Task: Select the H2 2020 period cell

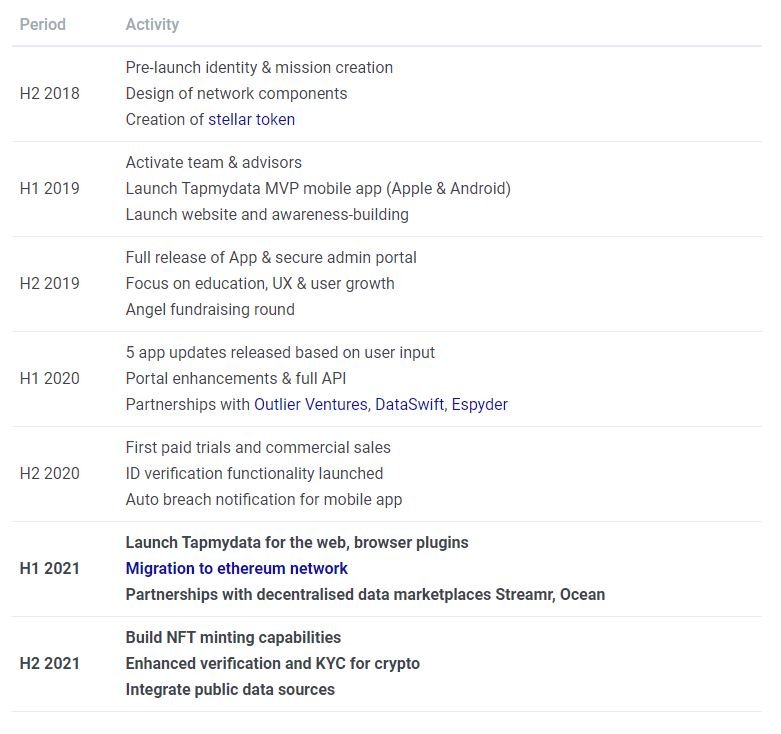Action: point(49,474)
